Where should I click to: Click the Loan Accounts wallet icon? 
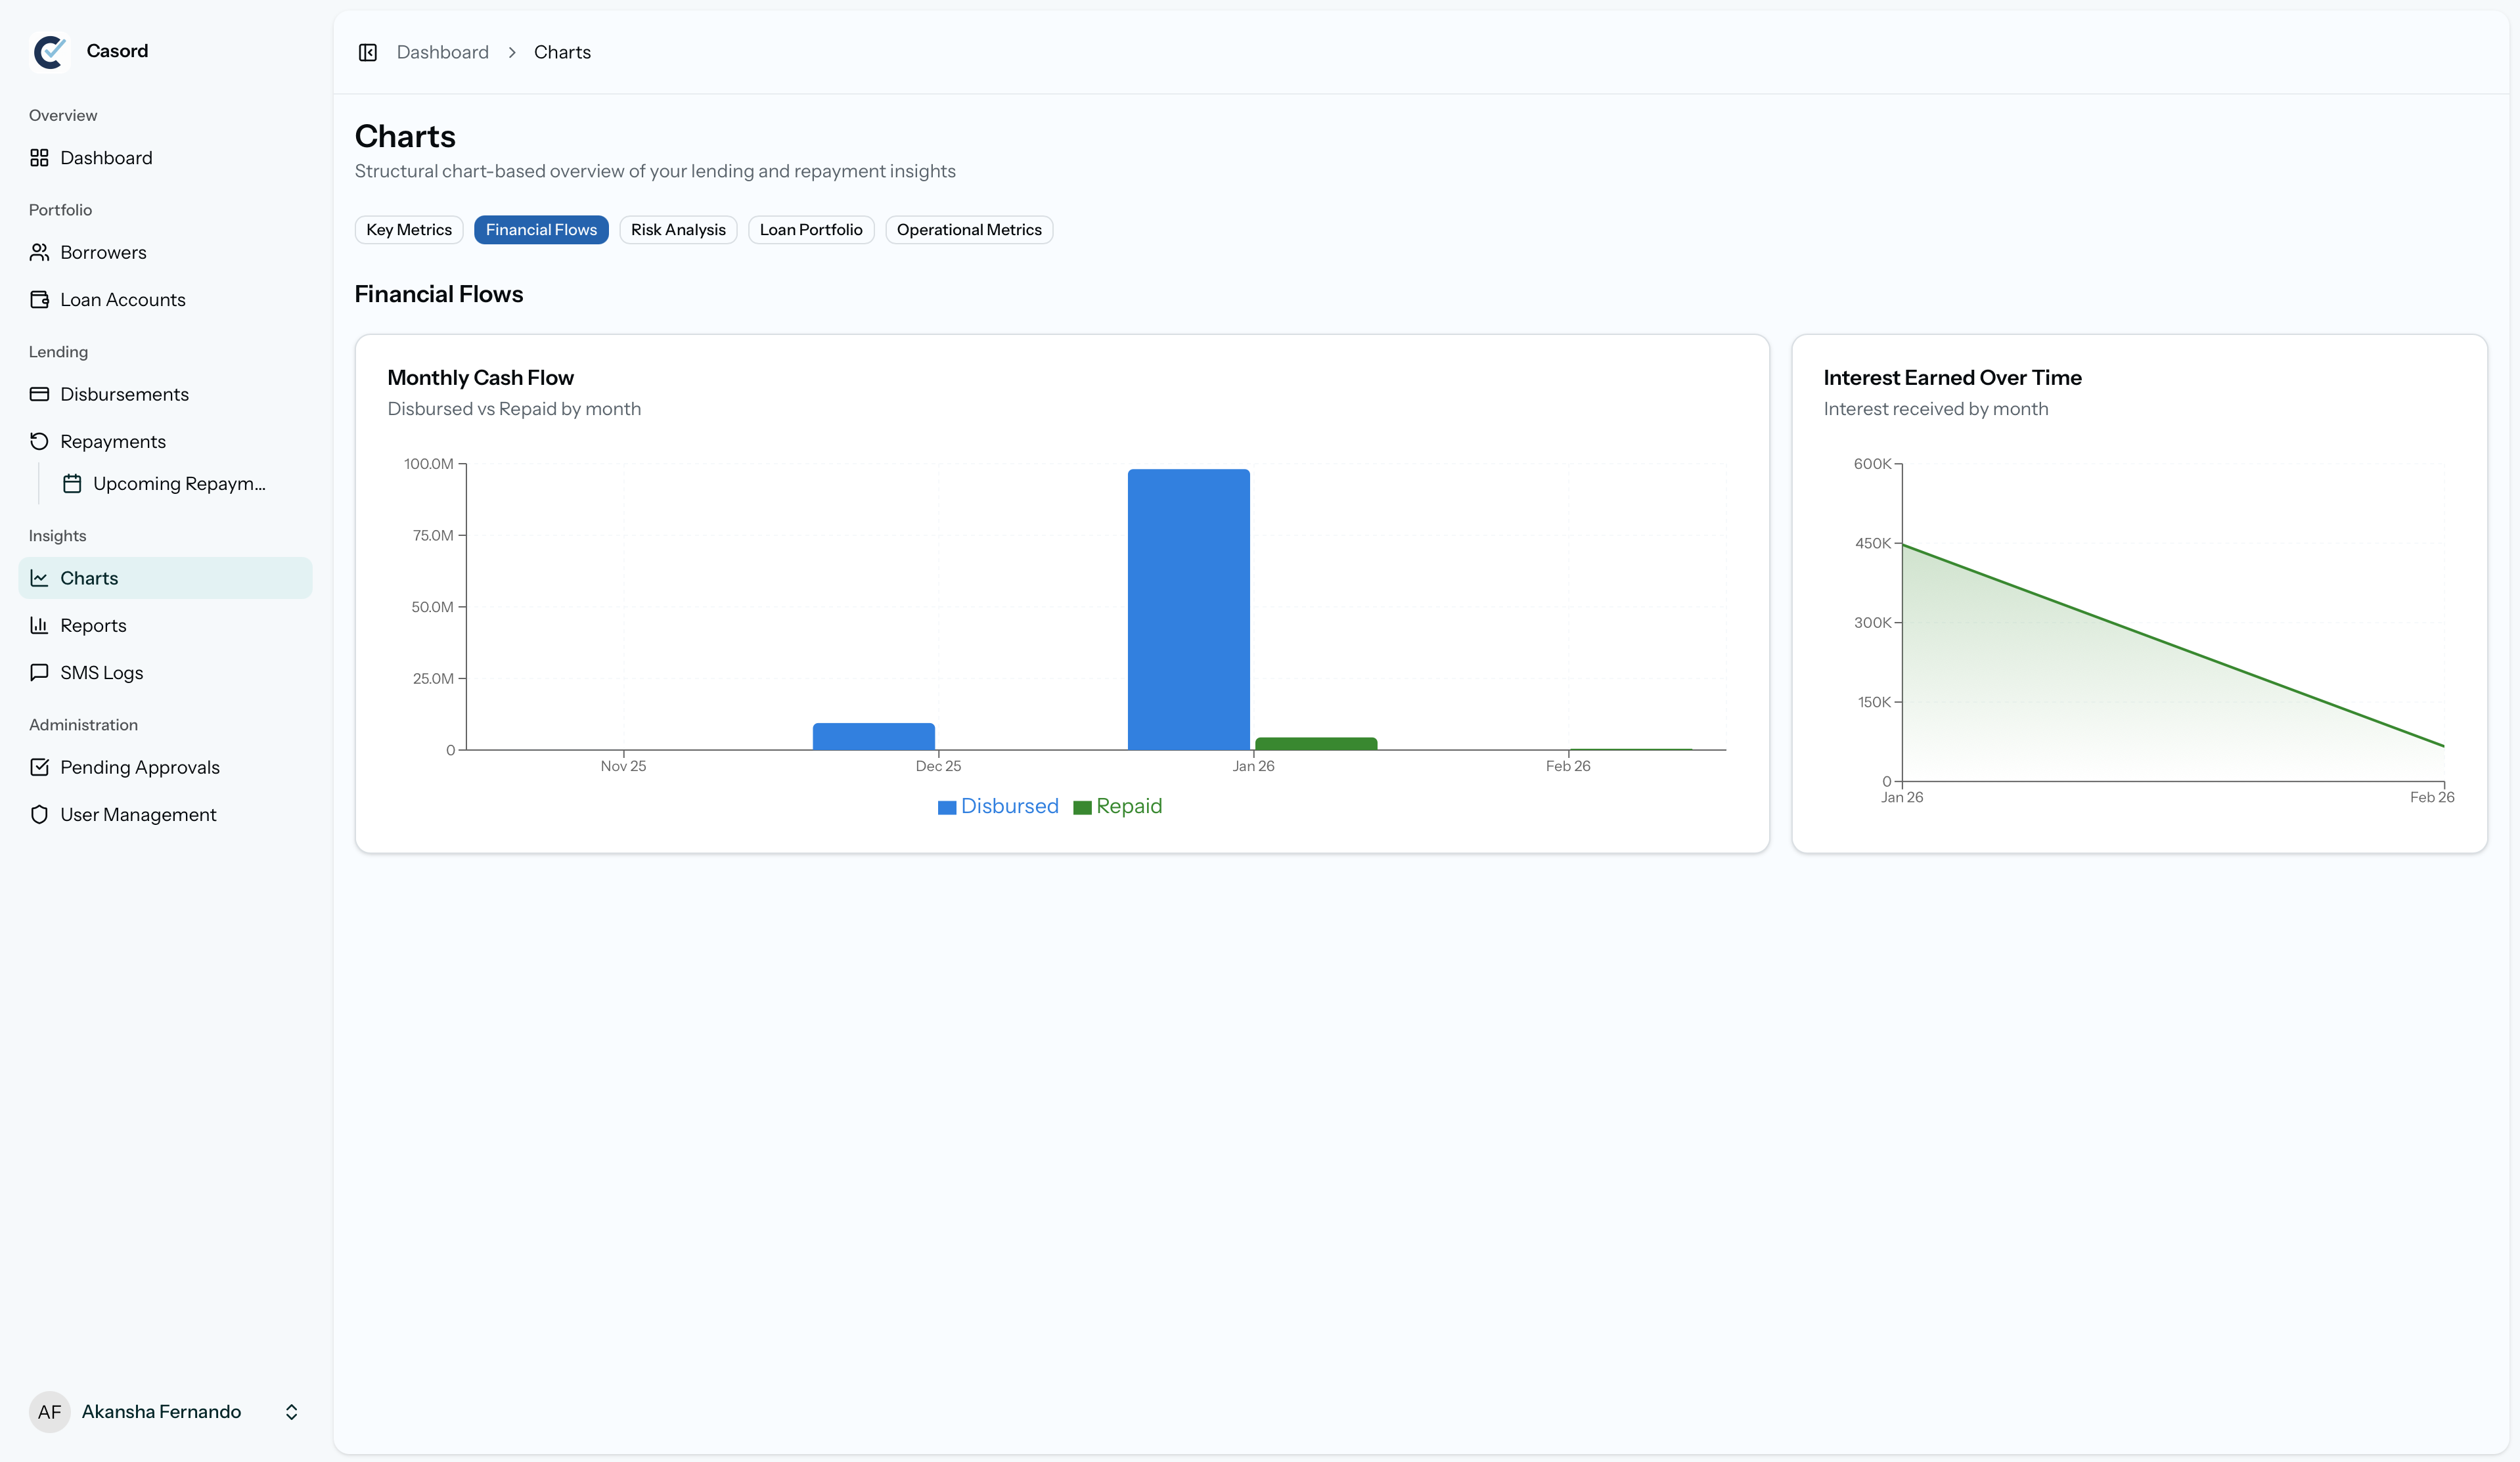[39, 300]
